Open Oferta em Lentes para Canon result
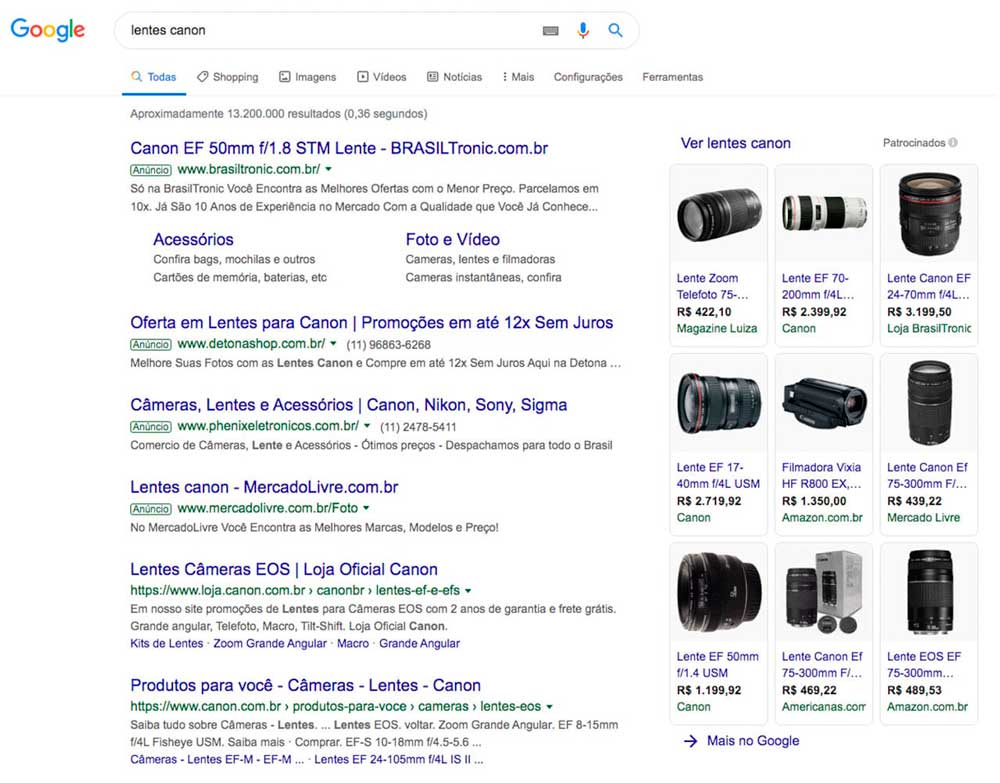 [372, 323]
